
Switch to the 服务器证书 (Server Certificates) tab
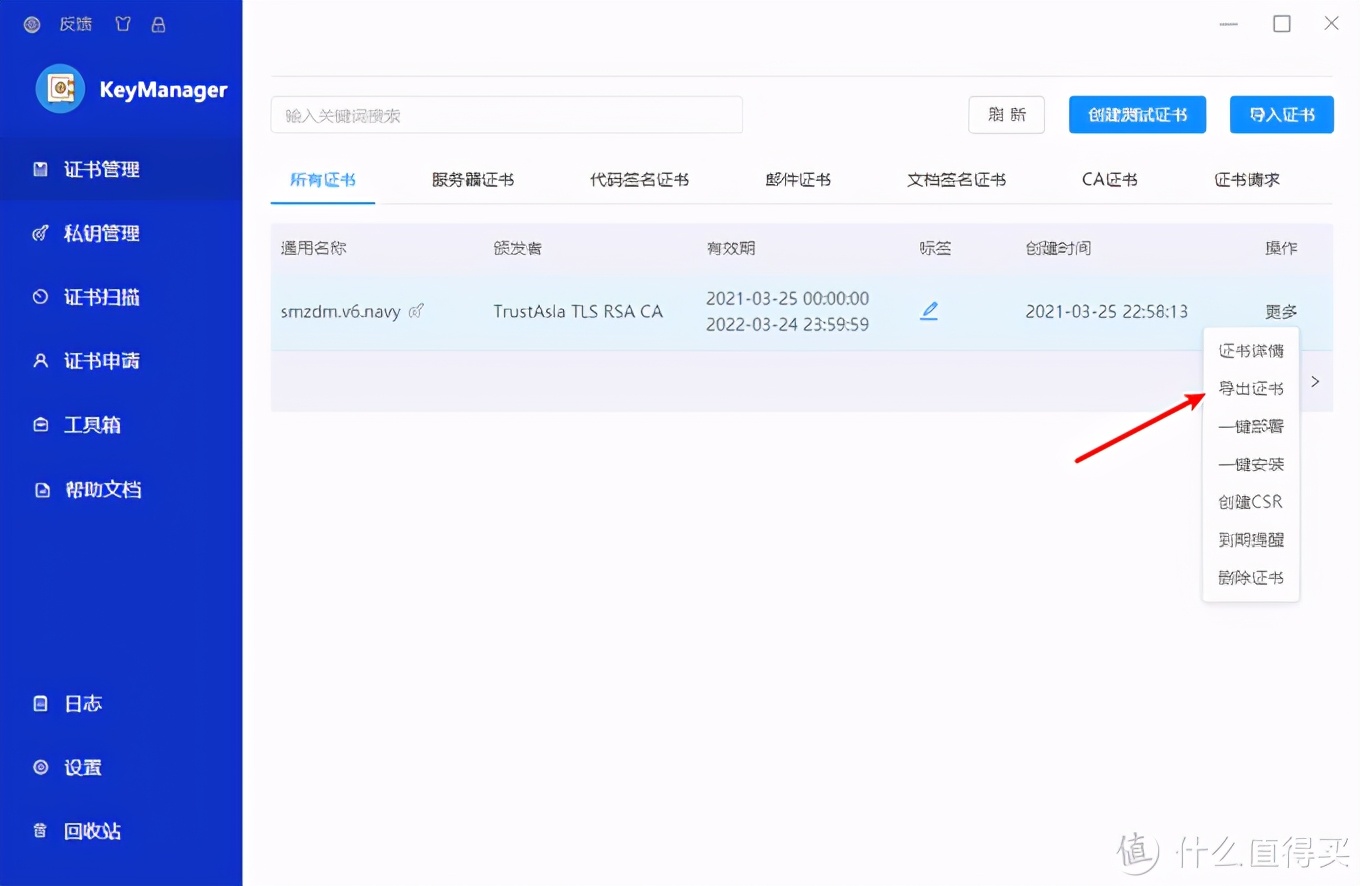pos(473,179)
